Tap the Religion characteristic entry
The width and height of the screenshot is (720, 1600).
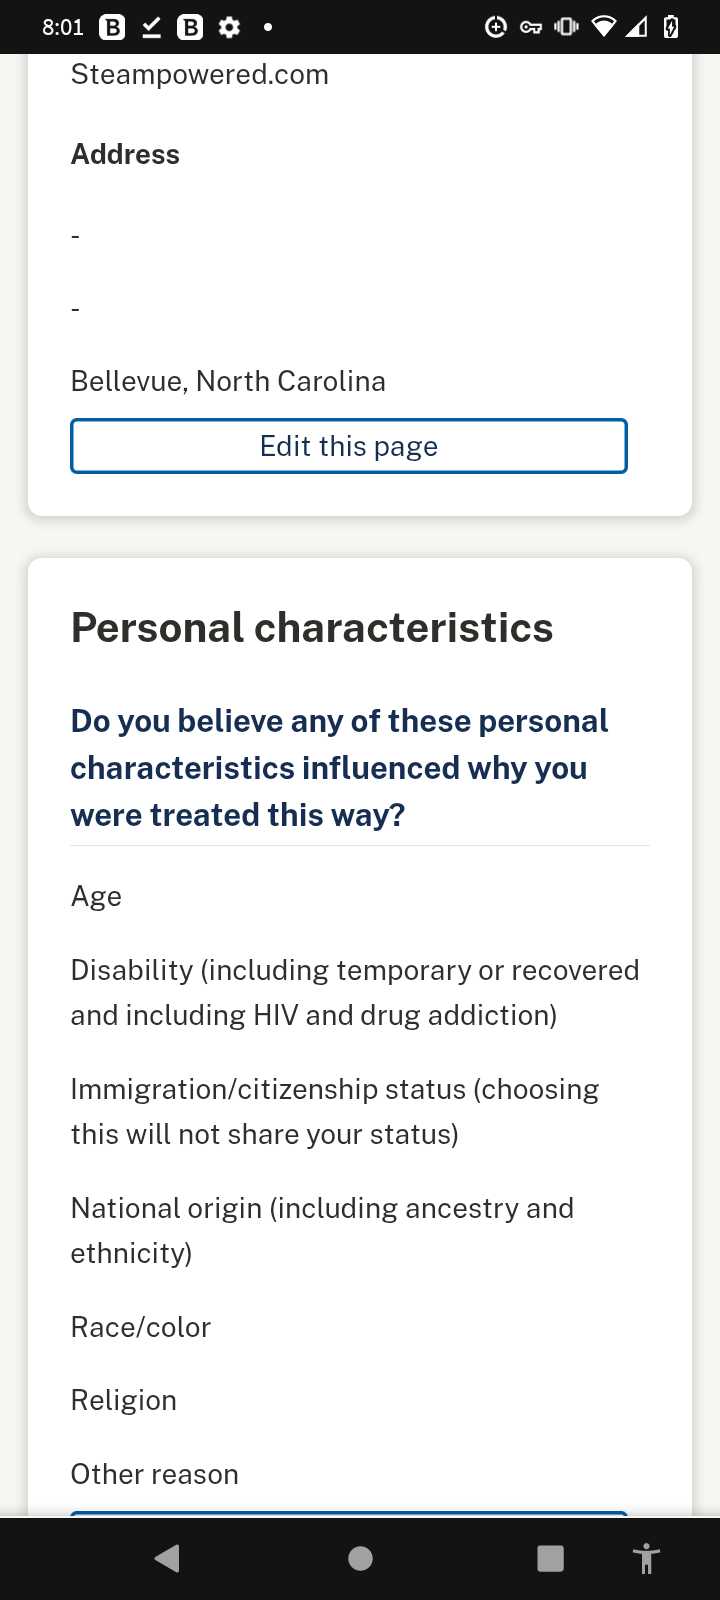pos(124,1400)
